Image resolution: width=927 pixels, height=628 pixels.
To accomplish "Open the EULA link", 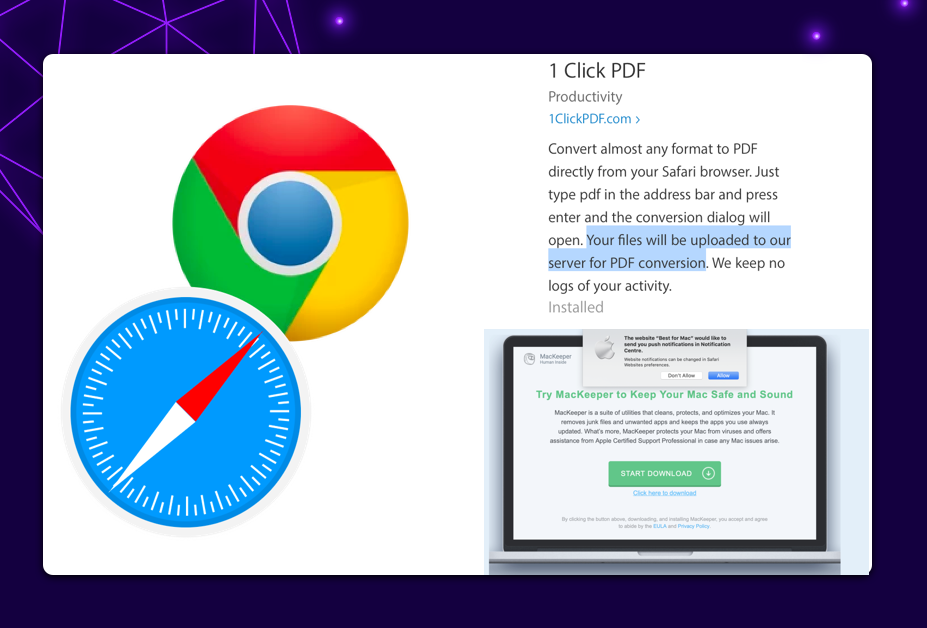I will (659, 526).
